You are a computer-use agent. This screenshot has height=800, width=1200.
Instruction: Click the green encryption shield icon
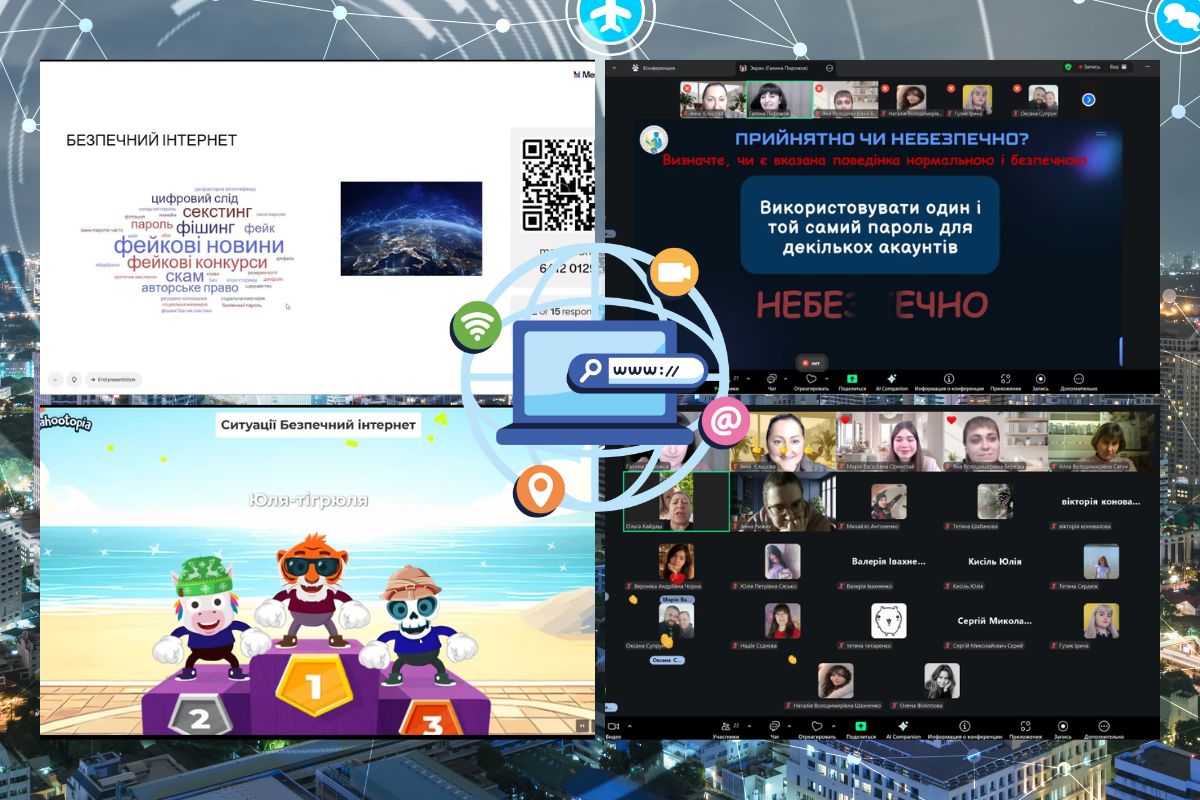[1068, 67]
